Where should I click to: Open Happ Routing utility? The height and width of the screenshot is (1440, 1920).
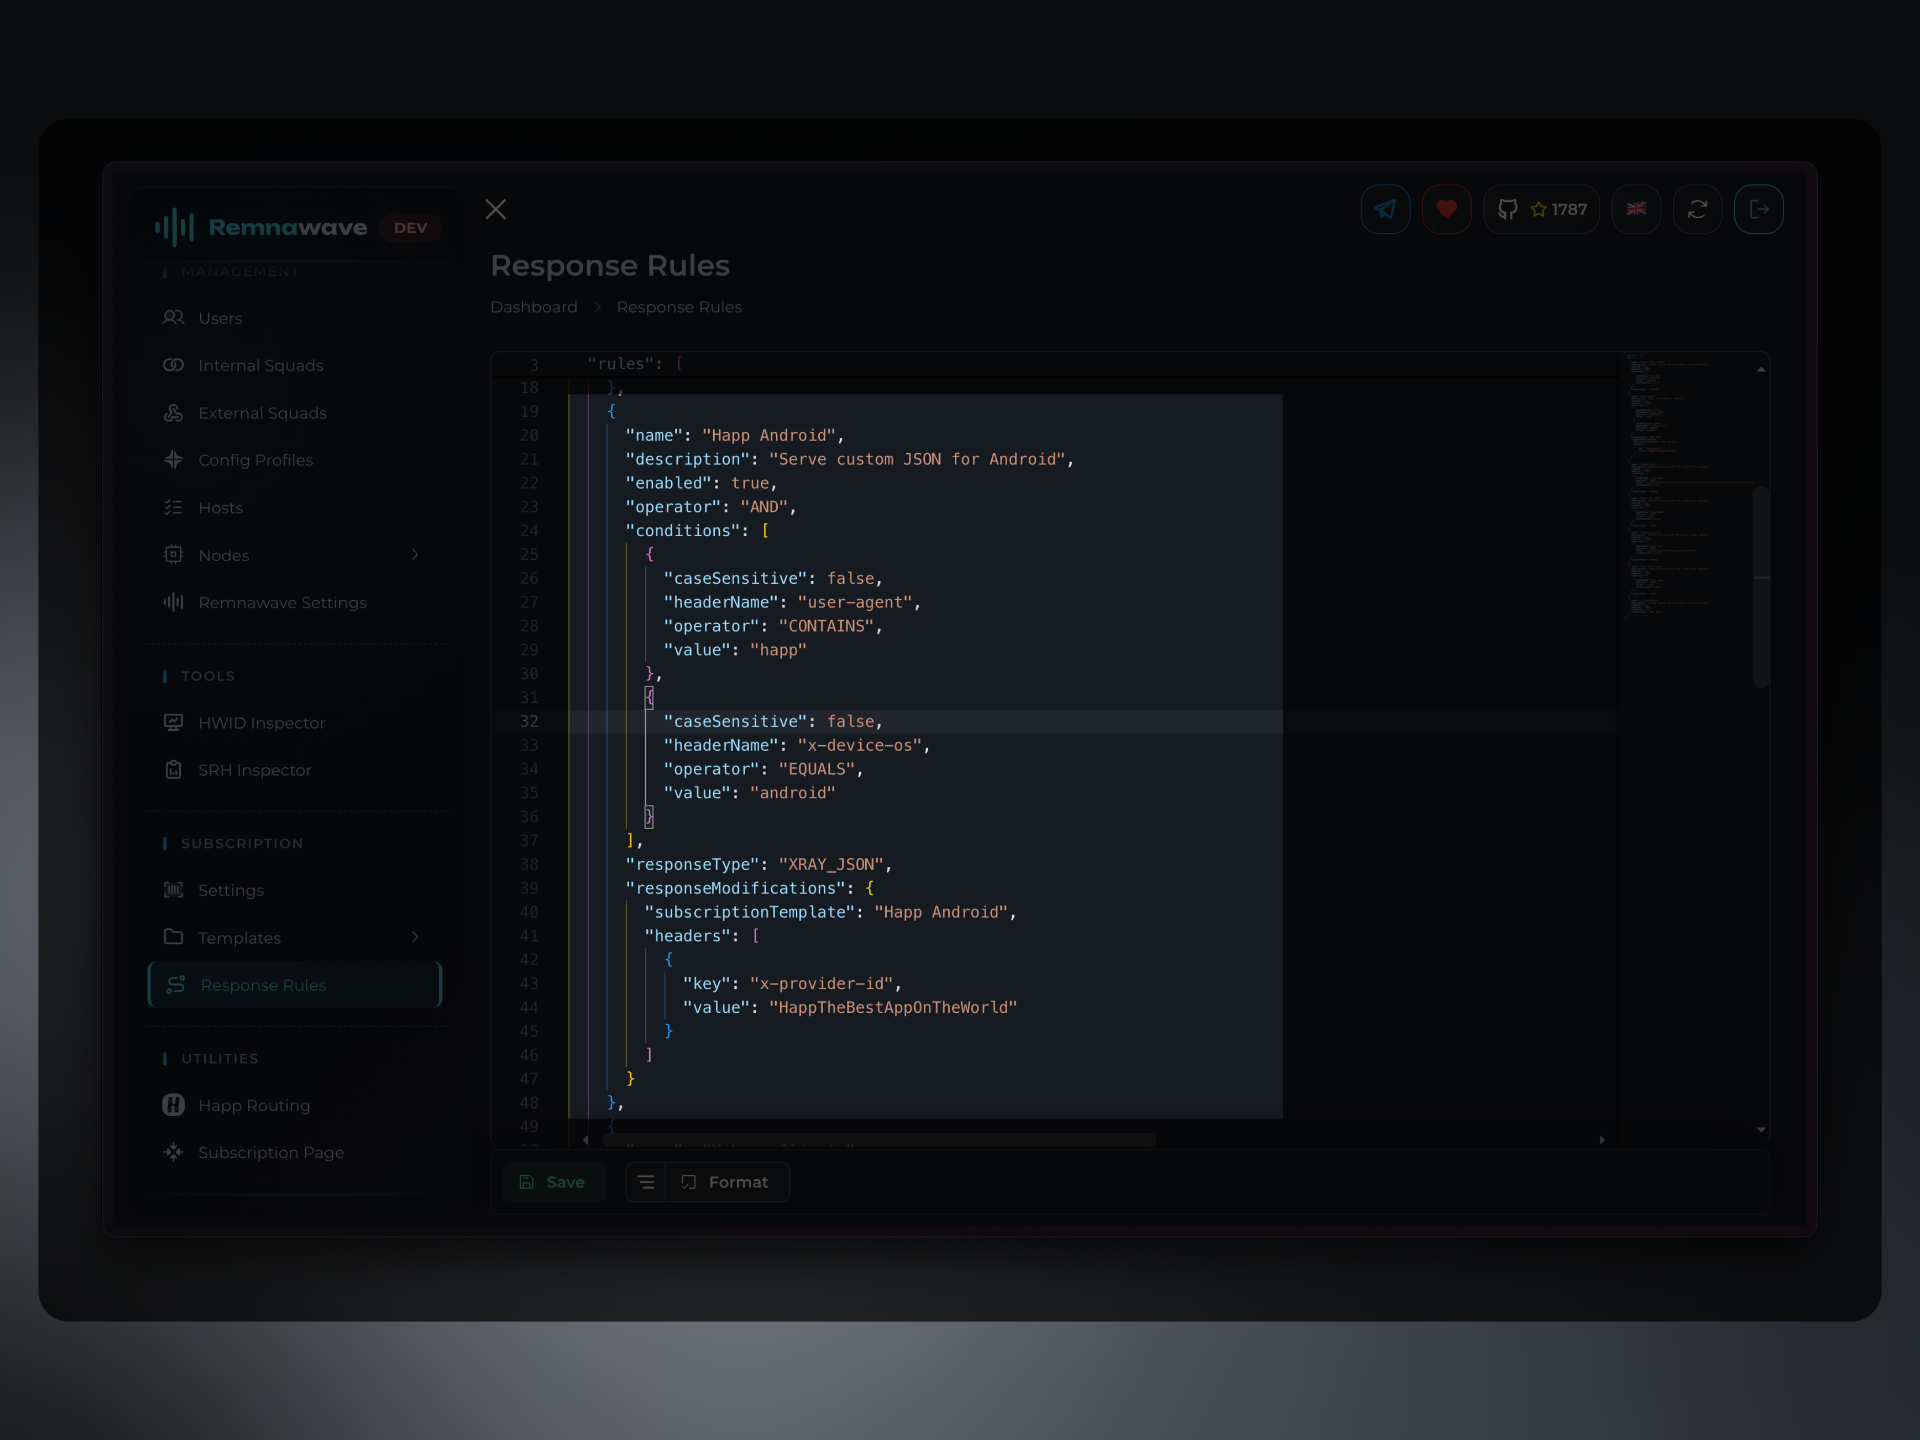pyautogui.click(x=254, y=1105)
